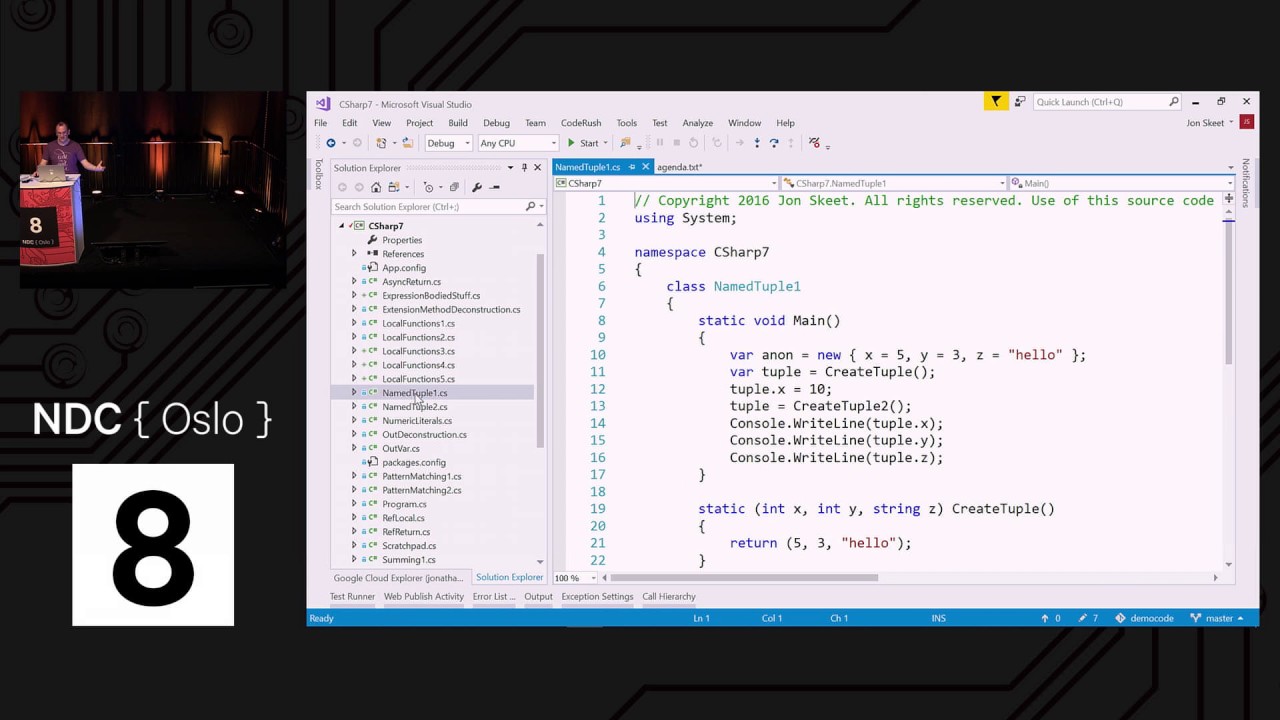This screenshot has width=1280, height=720.
Task: Open the Main() member dropdown
Action: [1122, 183]
